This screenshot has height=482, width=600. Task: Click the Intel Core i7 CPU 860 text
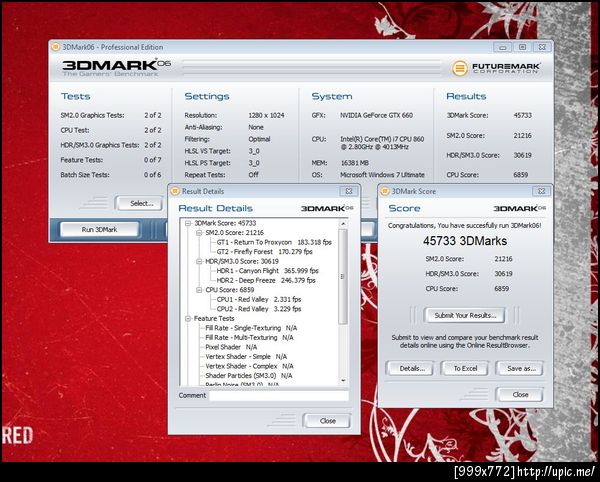[382, 143]
